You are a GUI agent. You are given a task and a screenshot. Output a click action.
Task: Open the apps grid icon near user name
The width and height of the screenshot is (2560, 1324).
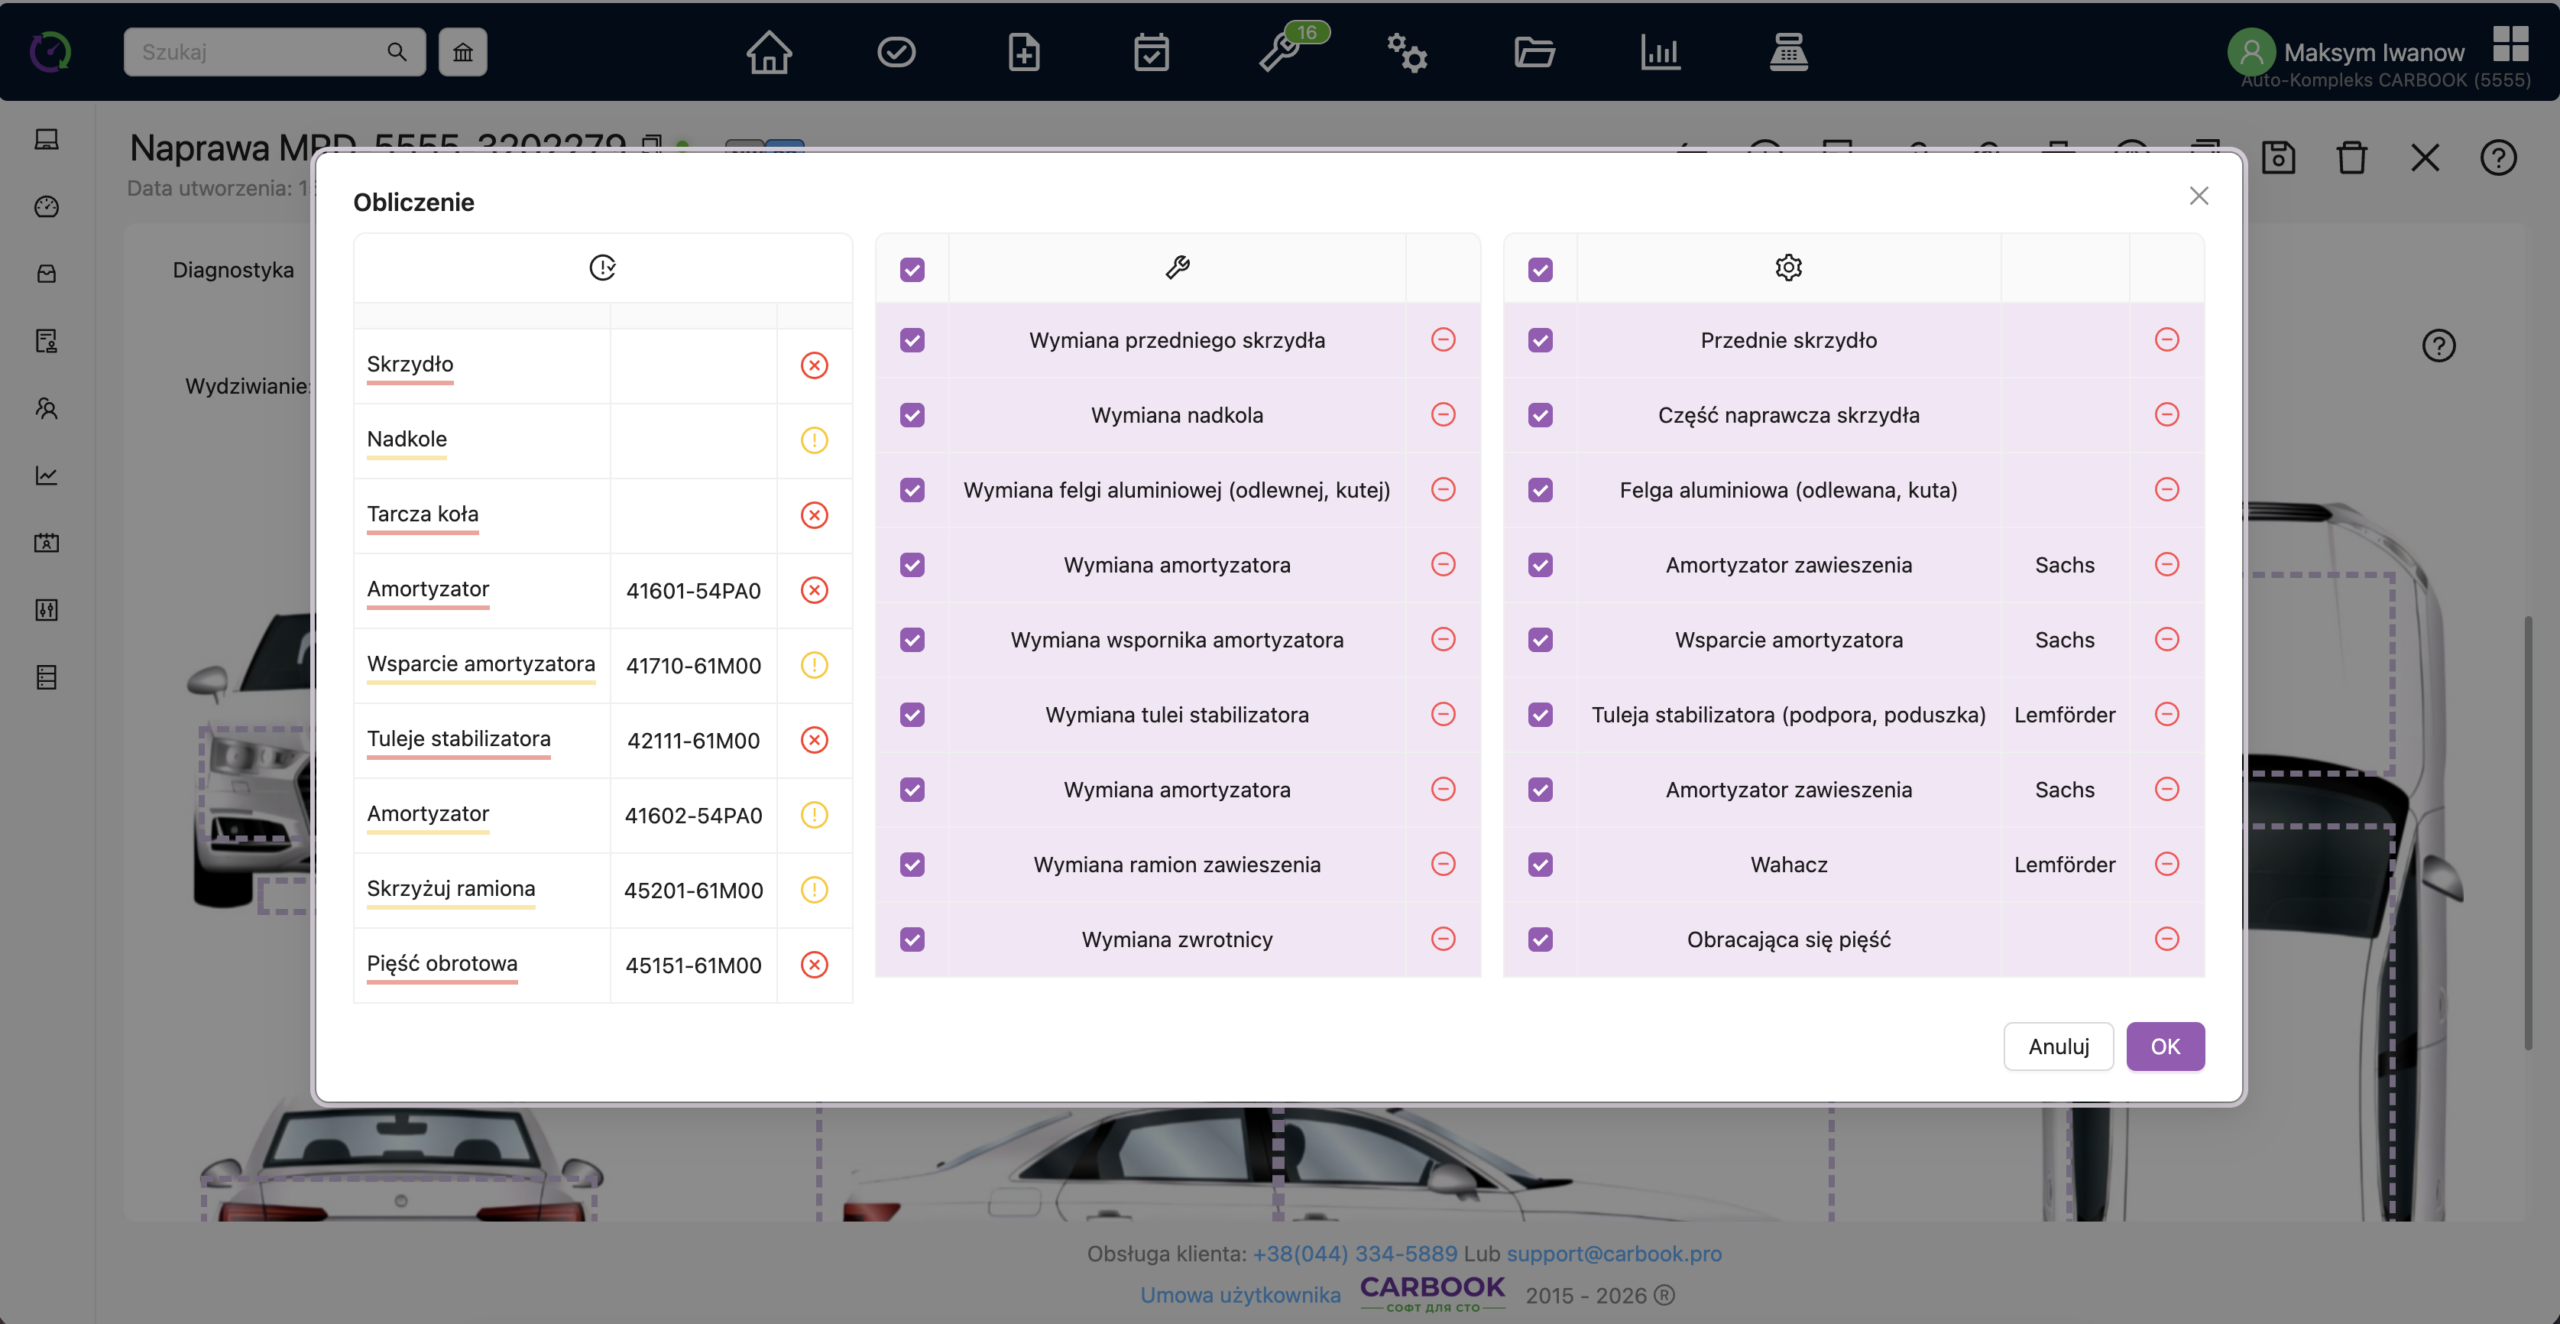tap(2511, 44)
